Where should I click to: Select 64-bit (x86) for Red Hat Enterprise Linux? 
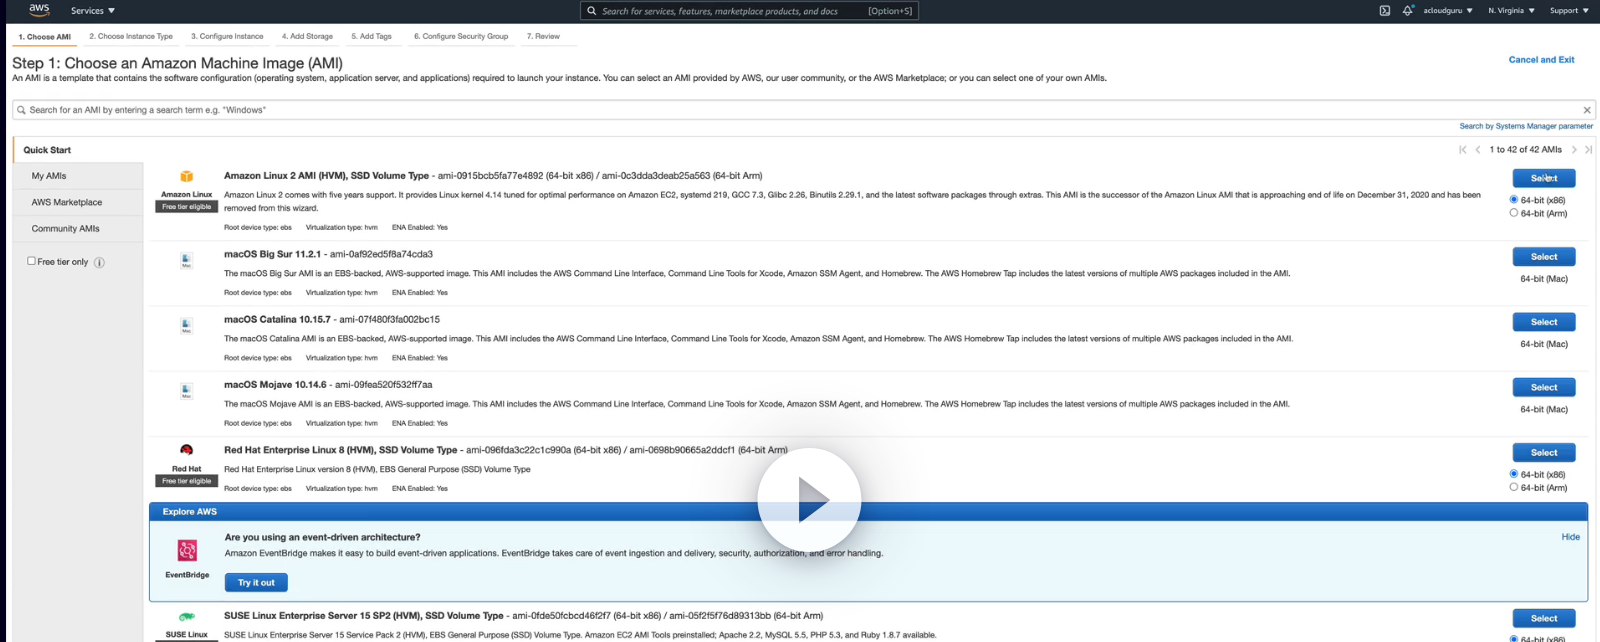[x=1514, y=474]
